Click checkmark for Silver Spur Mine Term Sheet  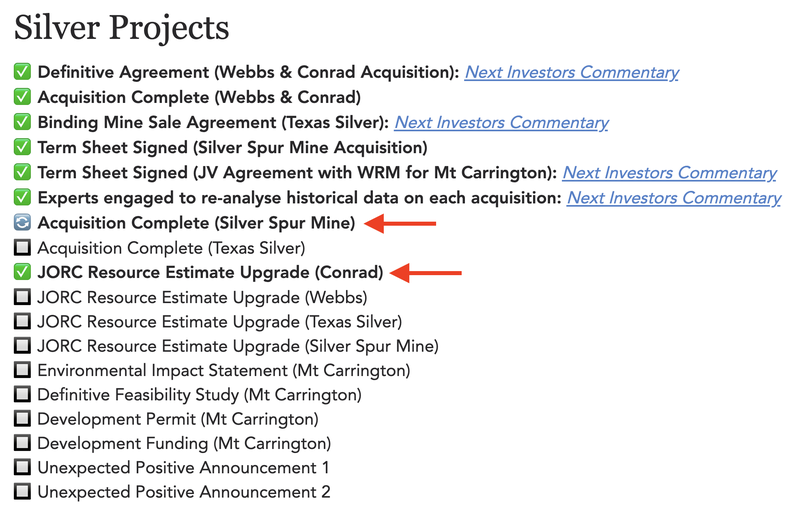click(22, 147)
